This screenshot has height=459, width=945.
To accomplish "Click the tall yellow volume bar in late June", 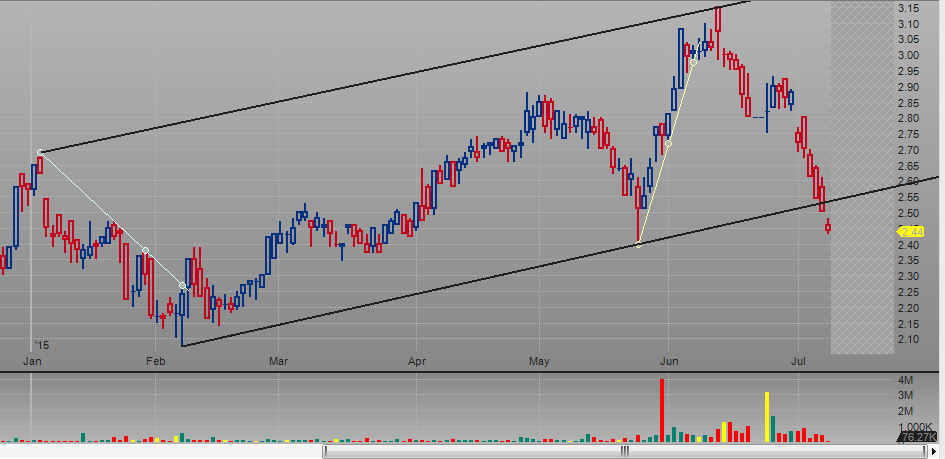I will [x=767, y=417].
